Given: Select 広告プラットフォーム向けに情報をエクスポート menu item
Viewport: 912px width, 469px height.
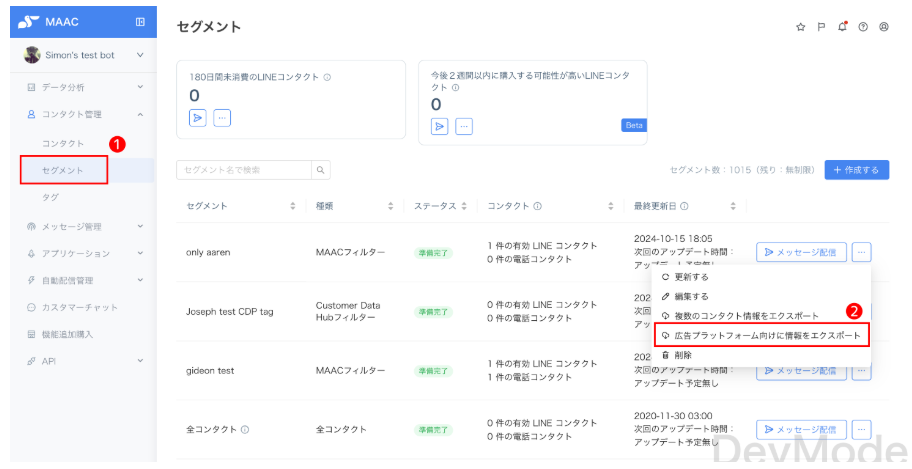Looking at the screenshot, I should tap(761, 335).
